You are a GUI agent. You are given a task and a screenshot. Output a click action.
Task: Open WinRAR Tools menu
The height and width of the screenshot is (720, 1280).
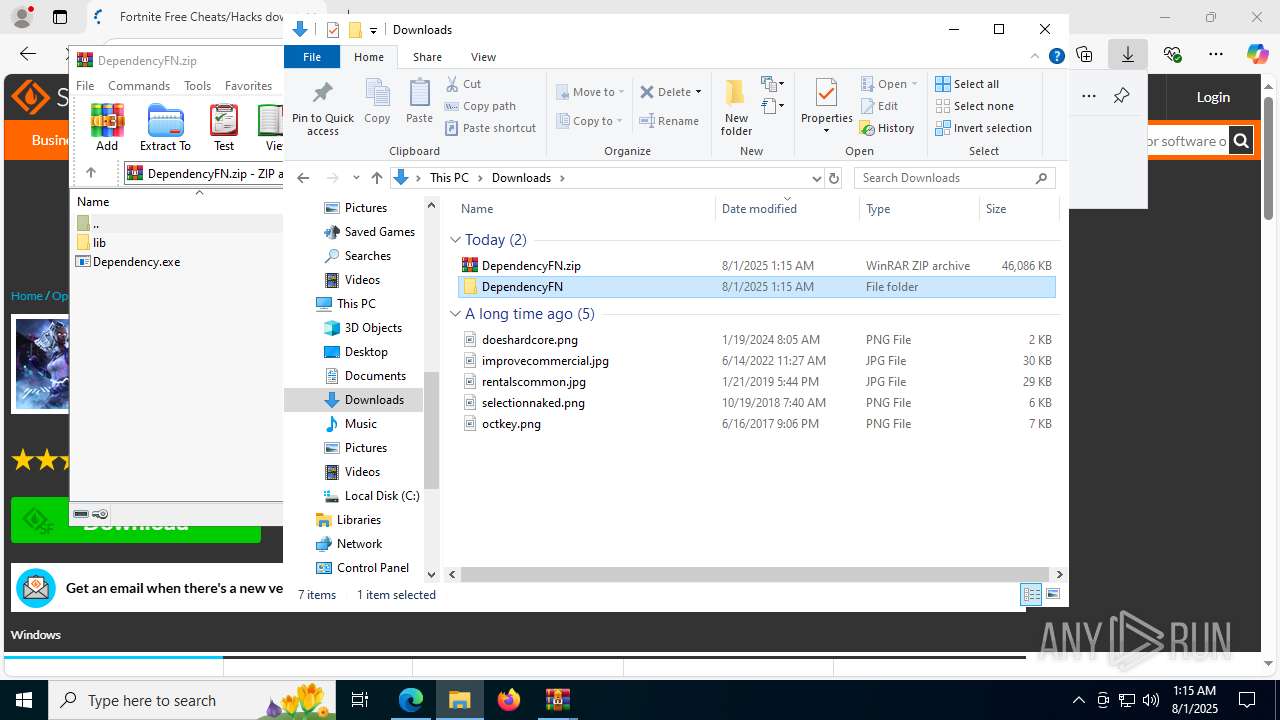(197, 86)
